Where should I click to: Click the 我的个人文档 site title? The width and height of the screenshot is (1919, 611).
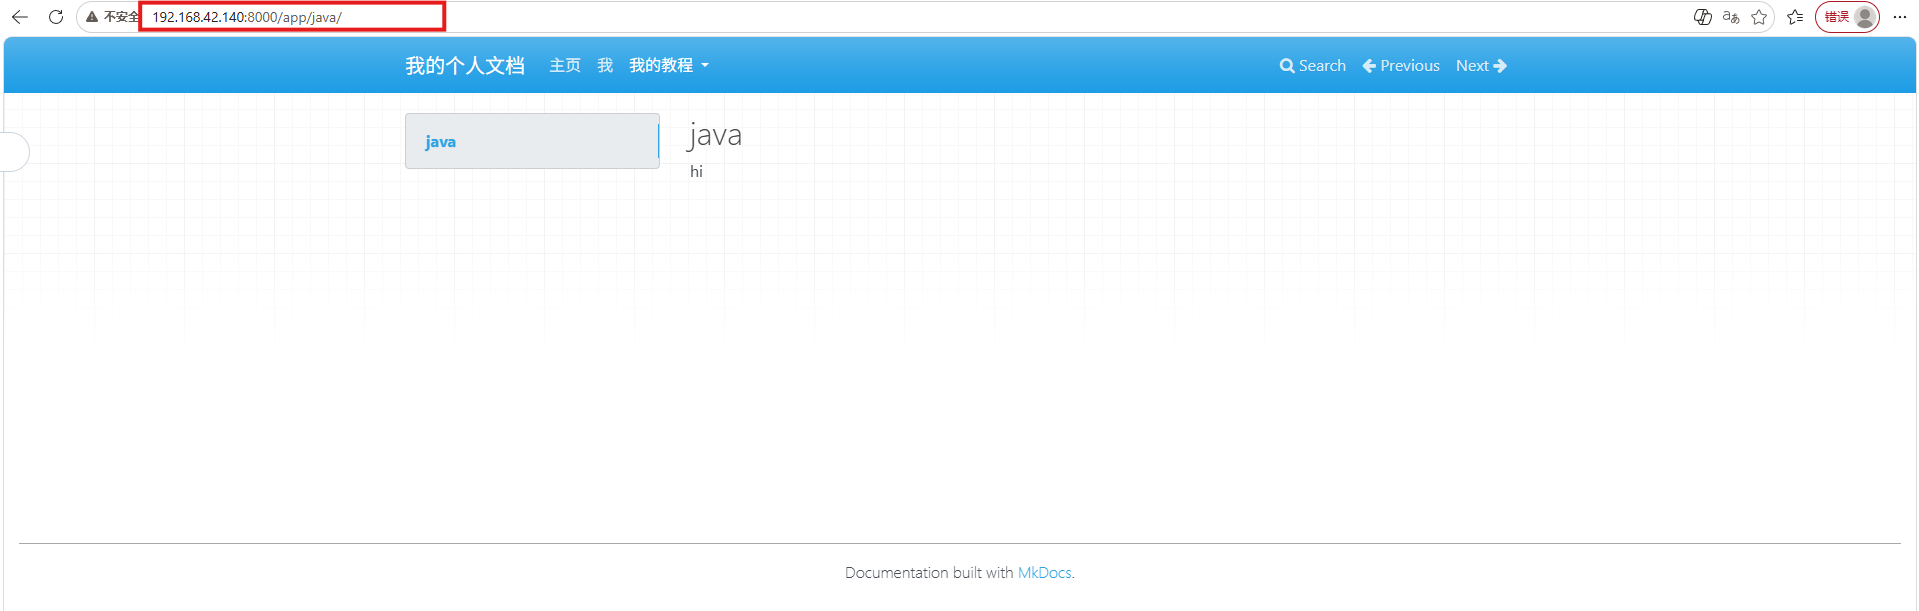pos(465,66)
